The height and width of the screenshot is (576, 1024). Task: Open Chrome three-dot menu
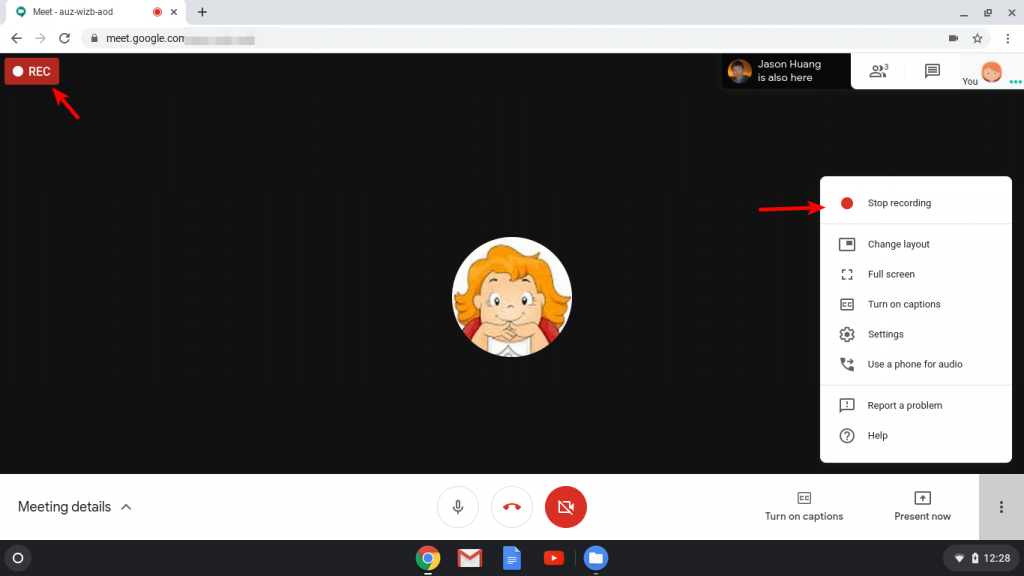[1008, 39]
